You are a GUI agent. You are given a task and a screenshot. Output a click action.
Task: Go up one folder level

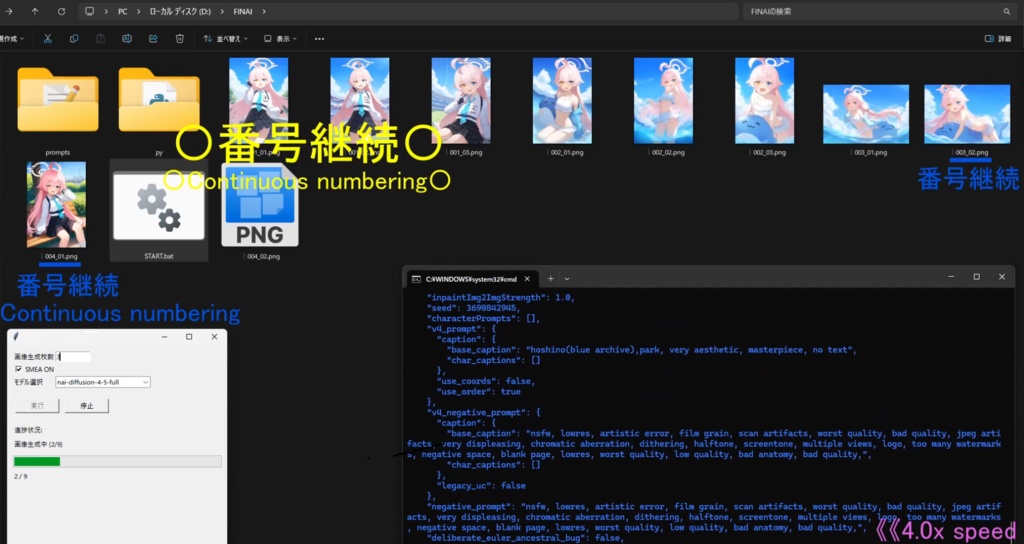(x=35, y=11)
